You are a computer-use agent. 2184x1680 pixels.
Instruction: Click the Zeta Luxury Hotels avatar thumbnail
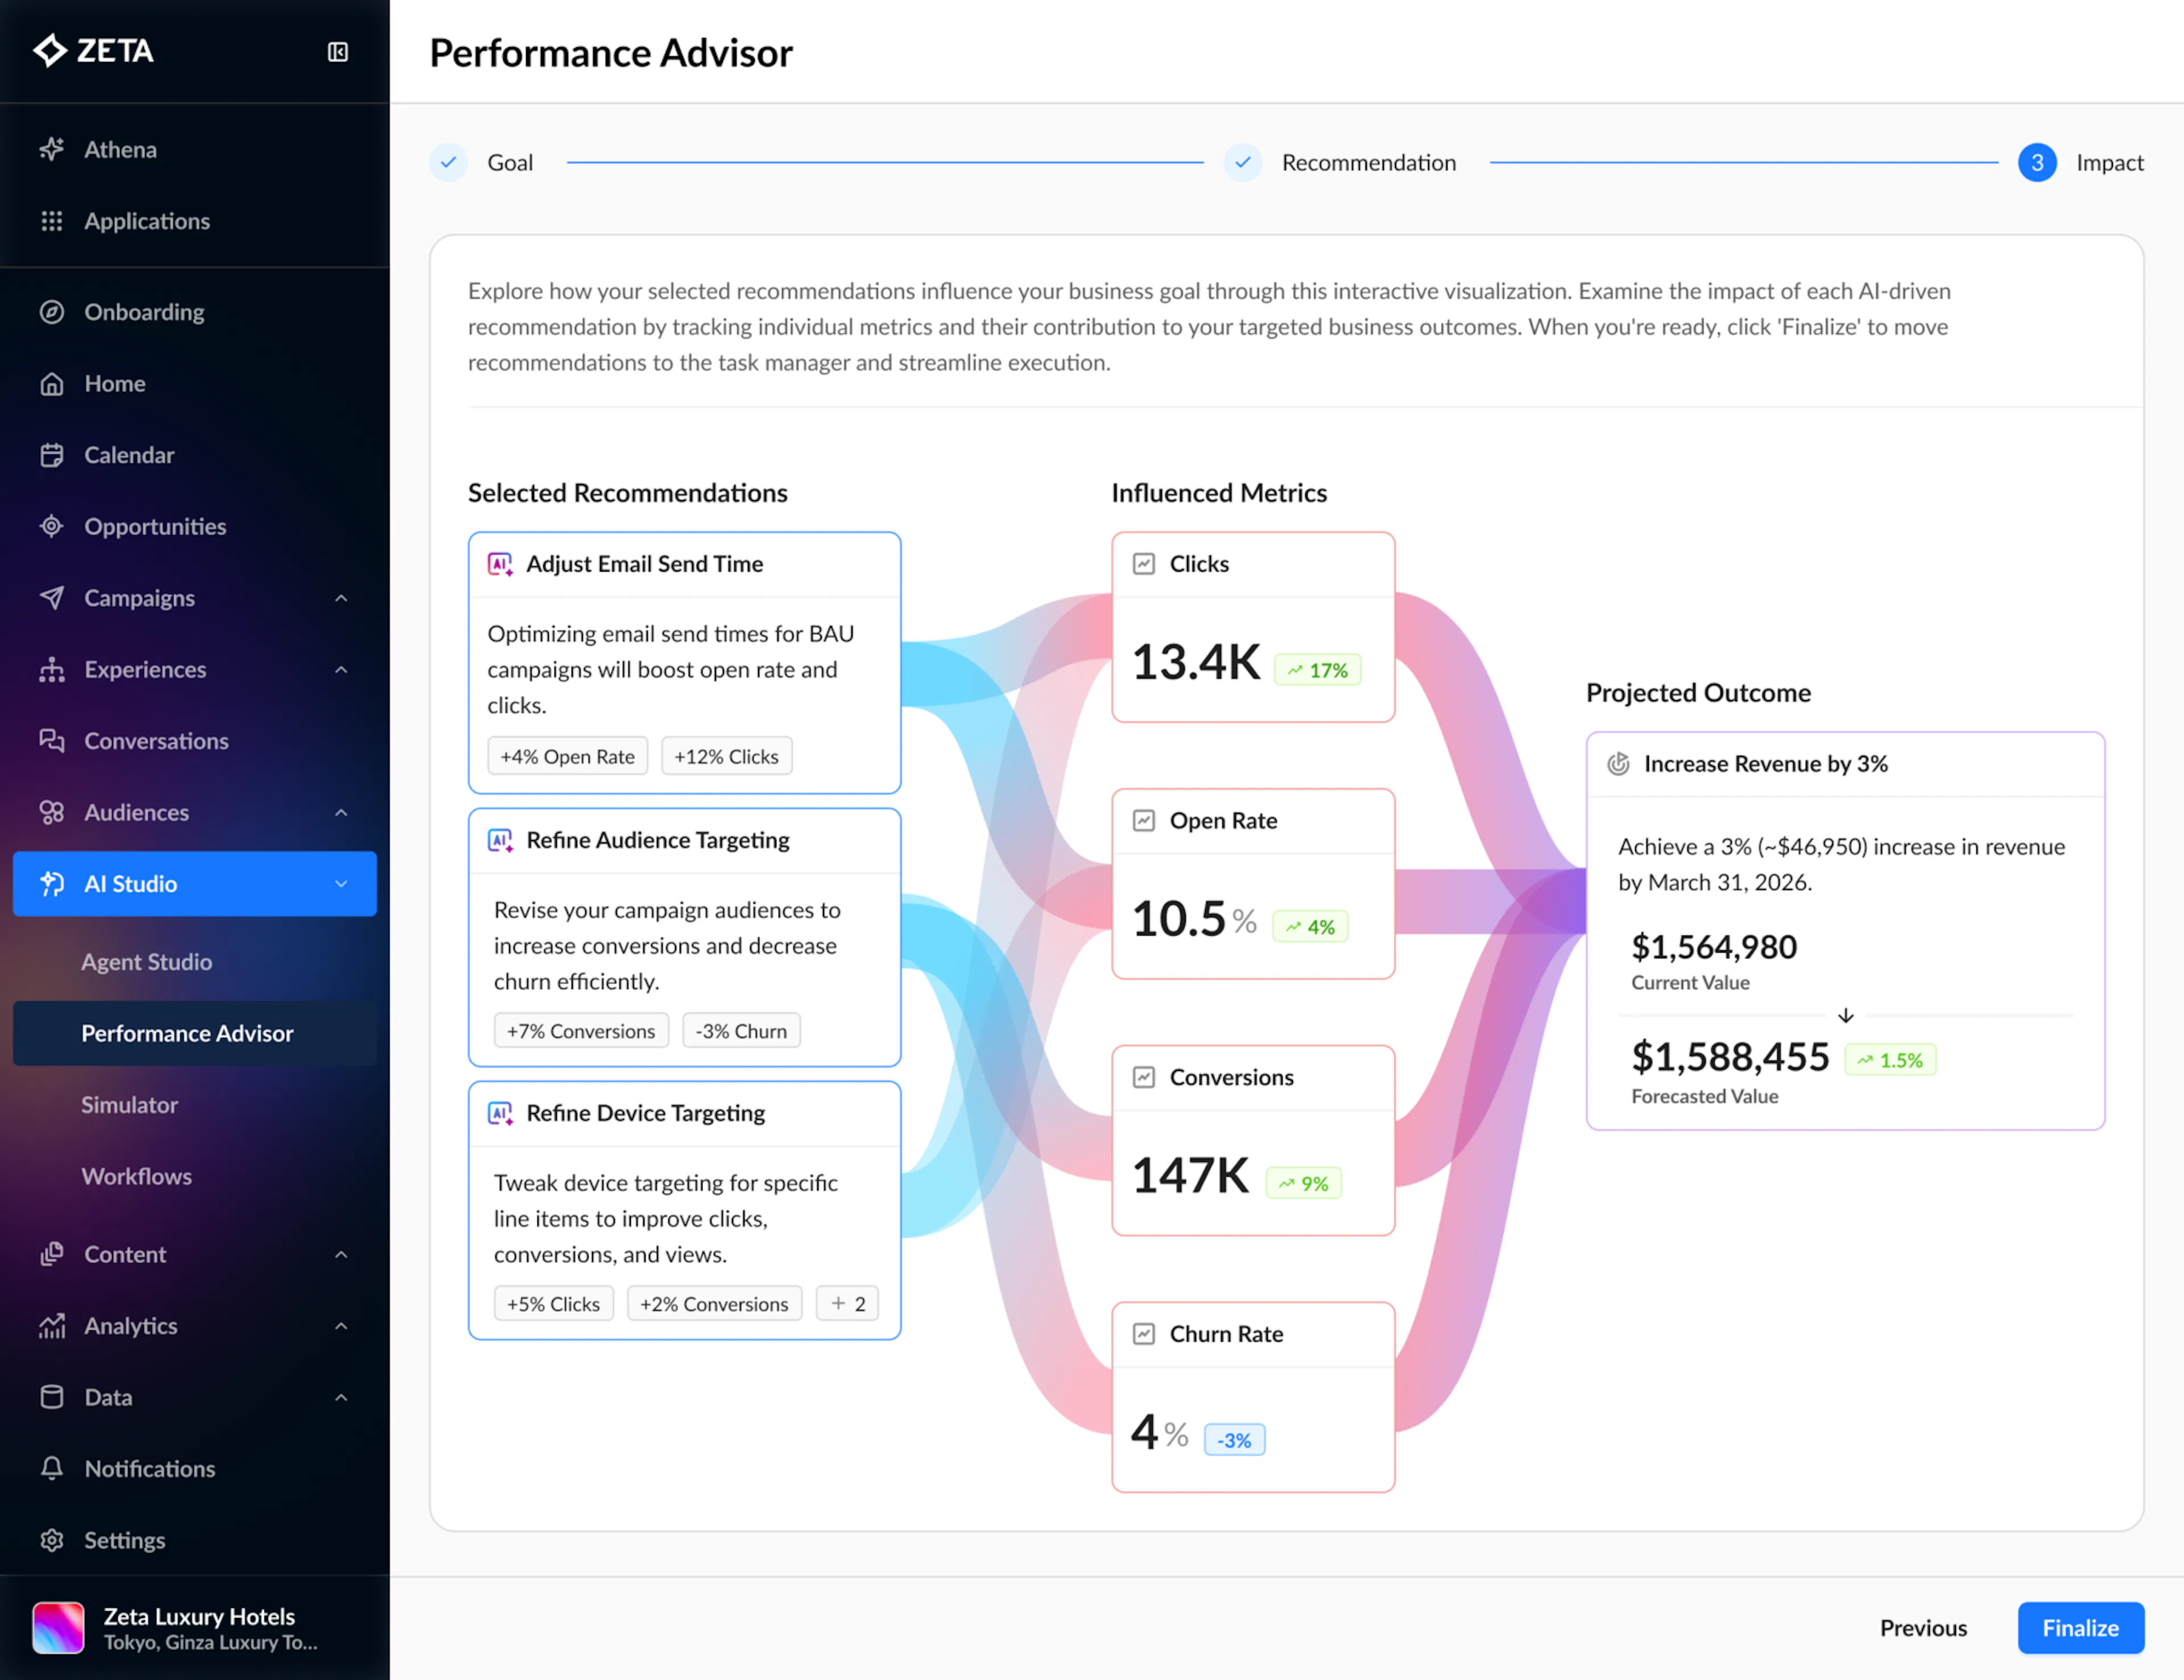pos(58,1628)
